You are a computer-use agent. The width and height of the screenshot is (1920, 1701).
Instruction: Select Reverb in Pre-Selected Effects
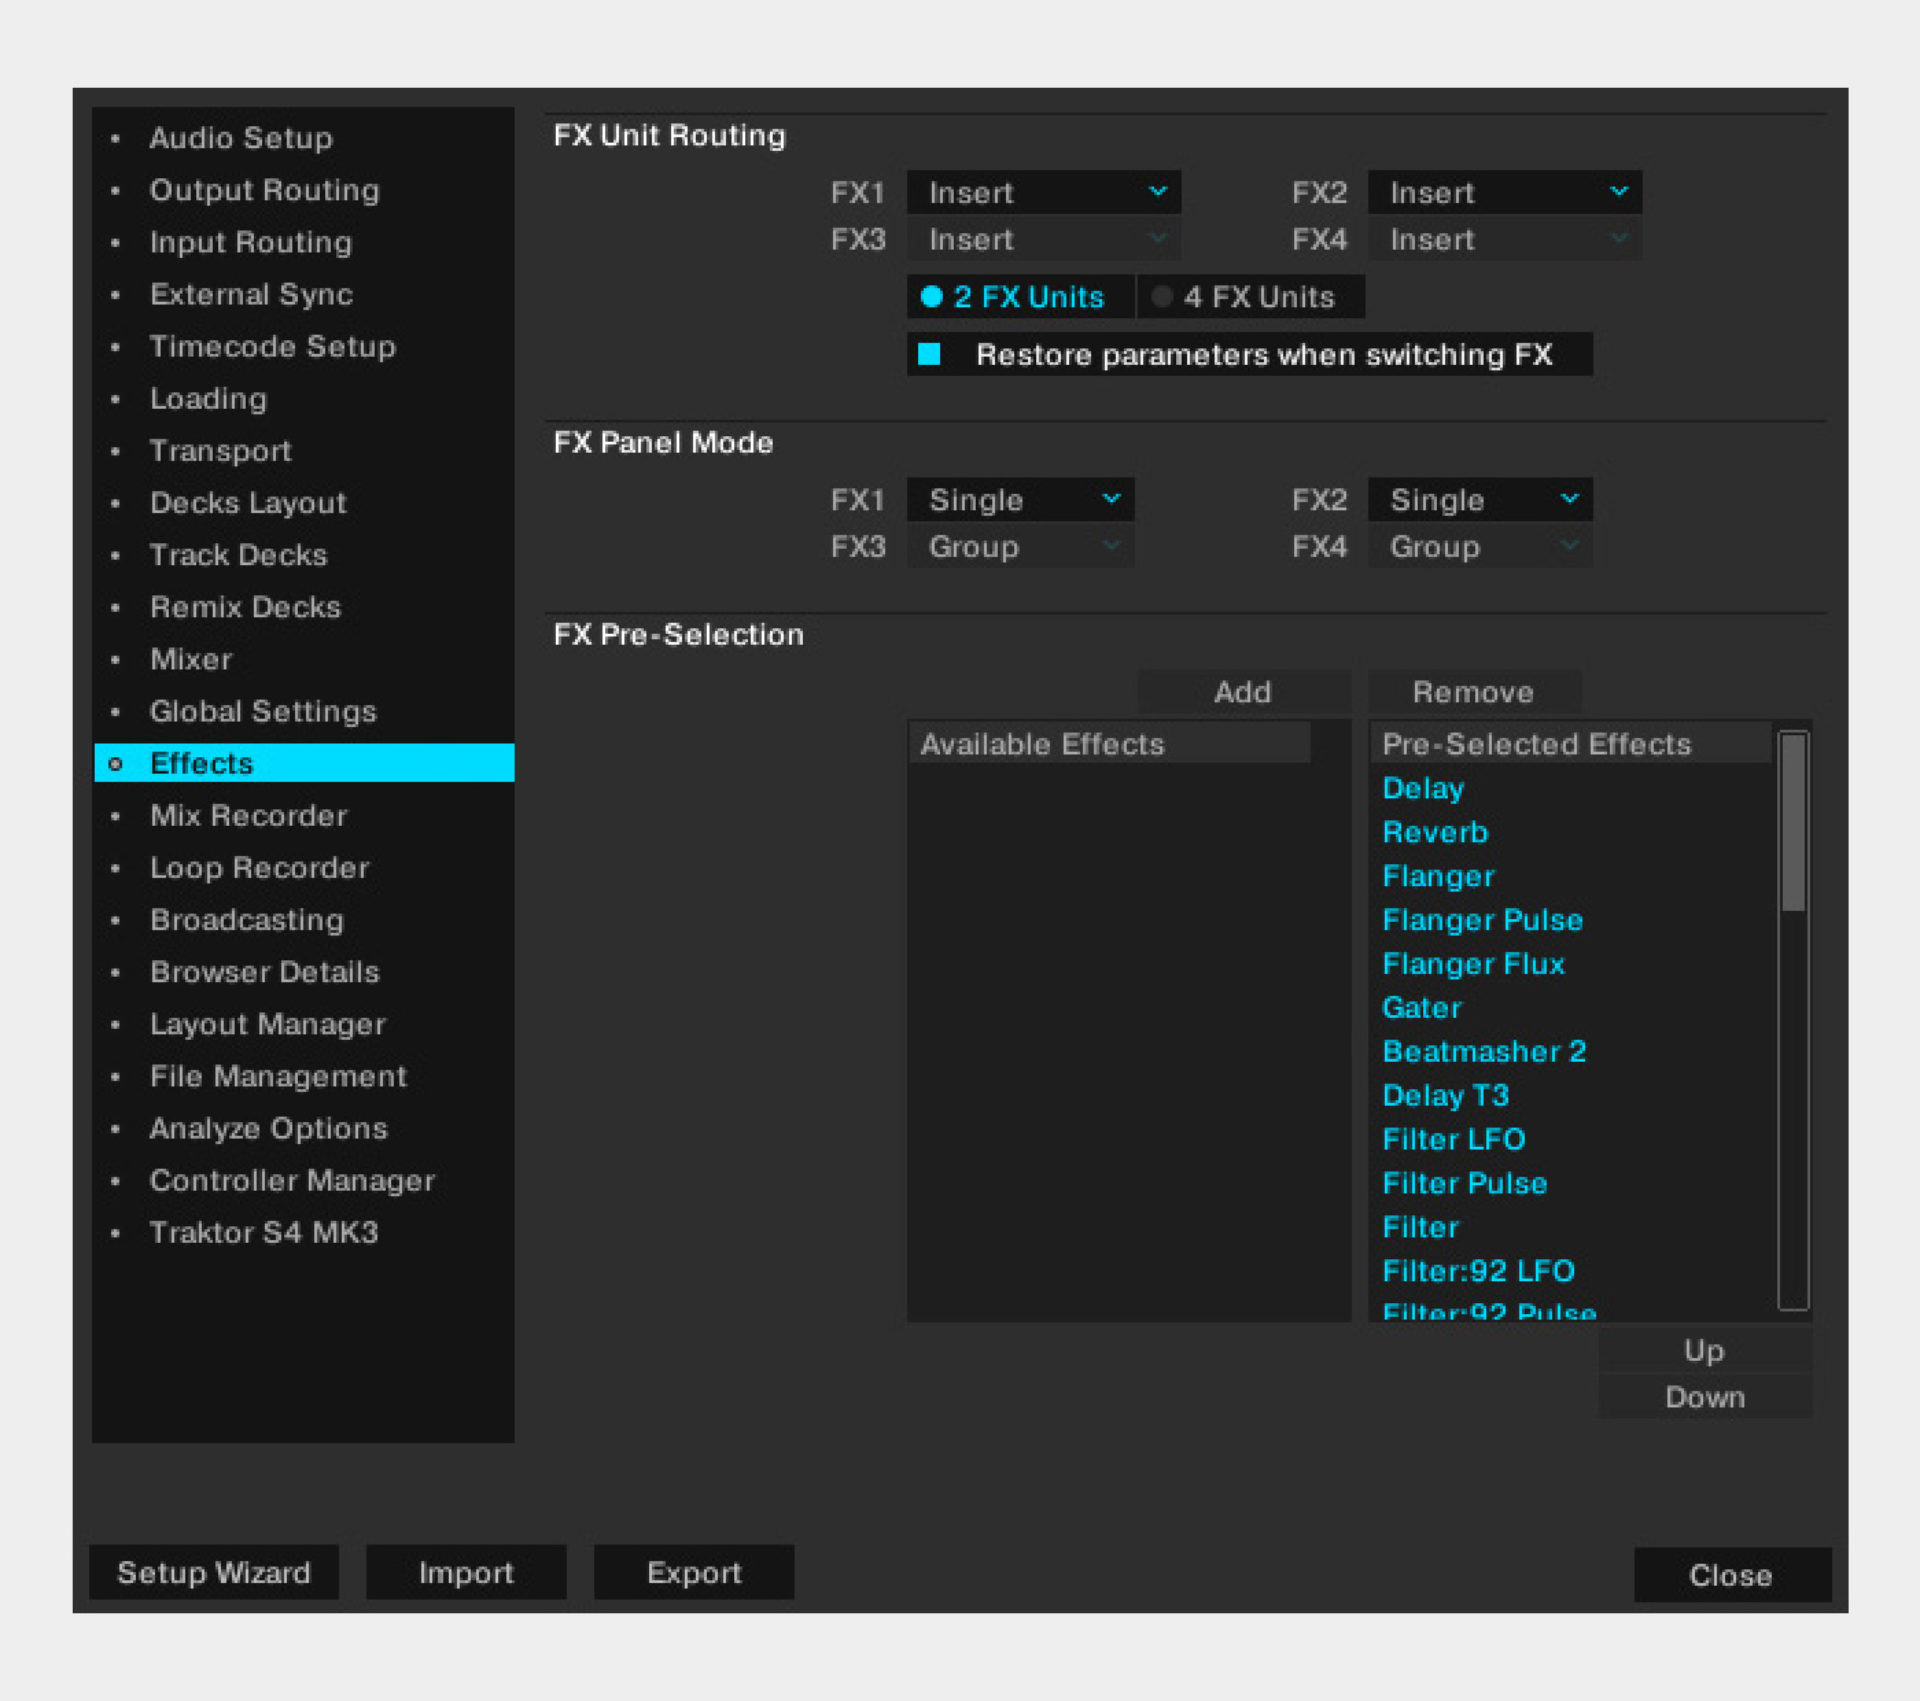coord(1435,831)
